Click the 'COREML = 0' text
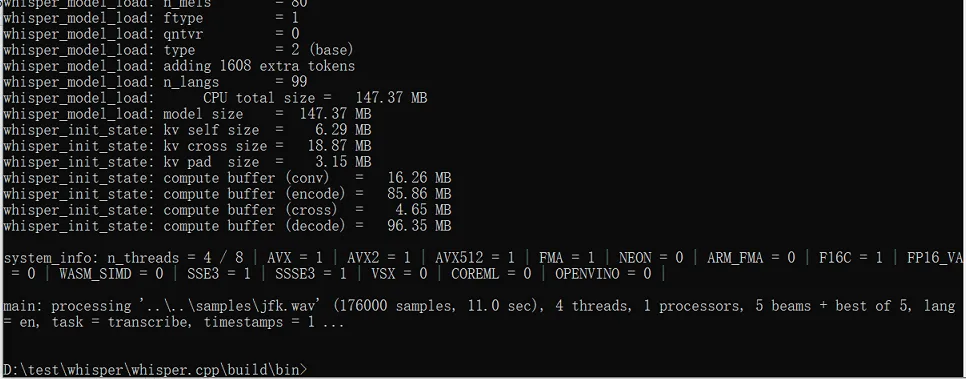Image resolution: width=966 pixels, height=379 pixels. 491,274
